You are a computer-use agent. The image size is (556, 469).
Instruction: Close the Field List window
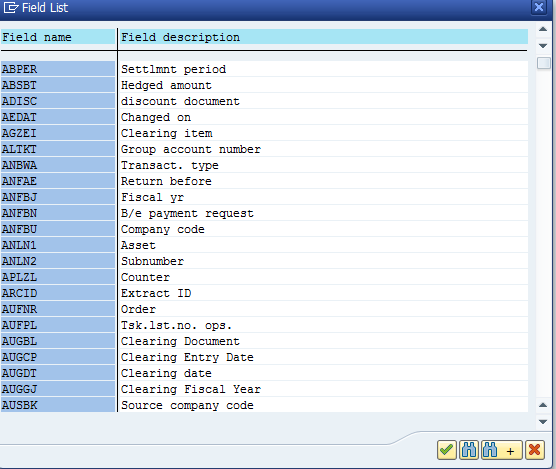click(539, 7)
